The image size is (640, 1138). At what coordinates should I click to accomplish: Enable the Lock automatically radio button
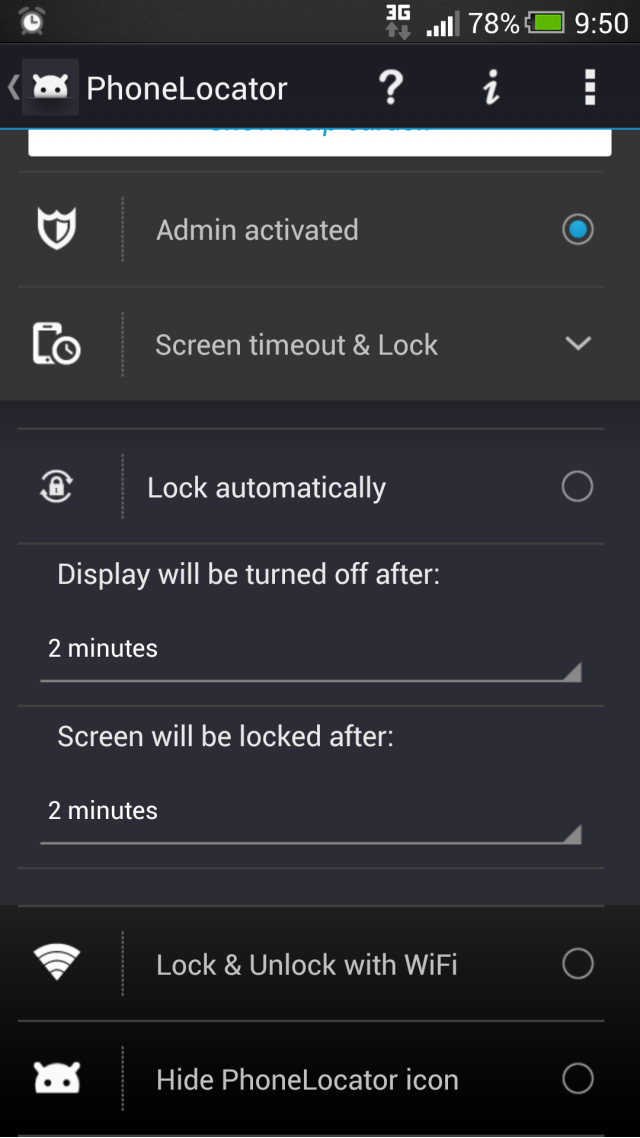pyautogui.click(x=577, y=487)
